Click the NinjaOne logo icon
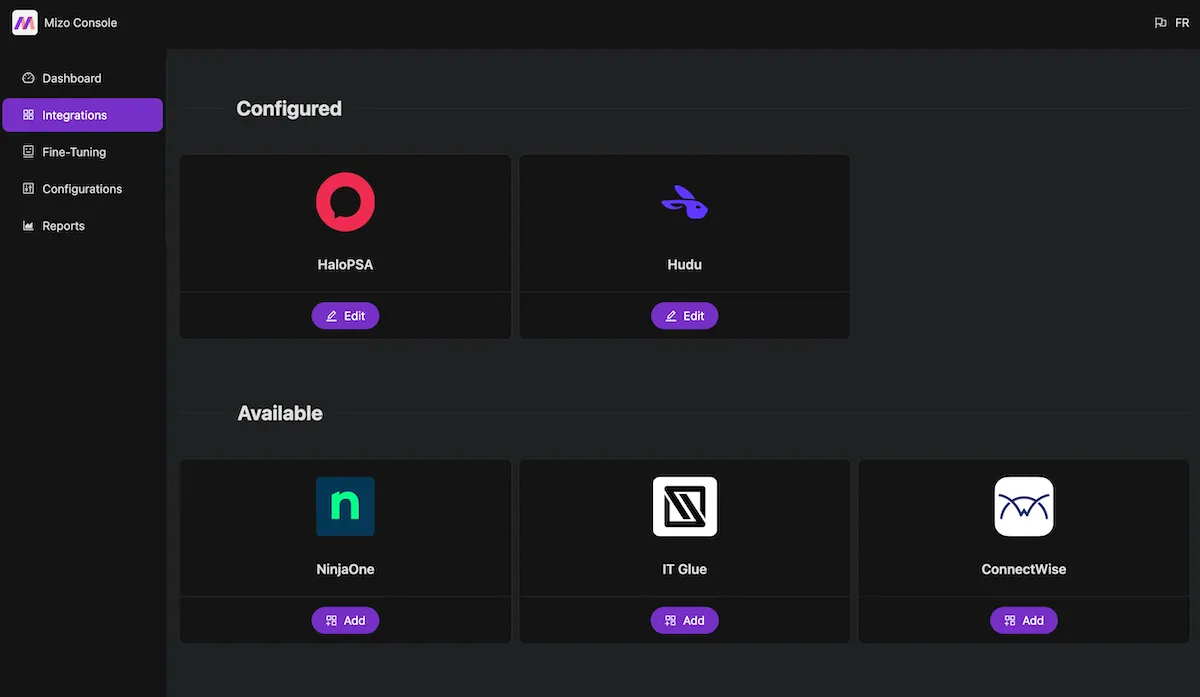Image resolution: width=1200 pixels, height=697 pixels. pos(345,506)
